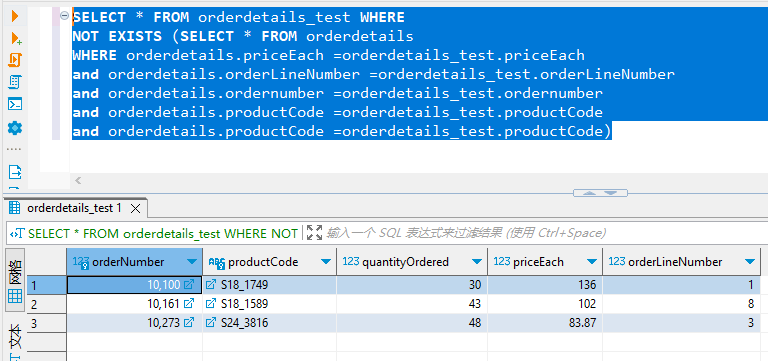Image resolution: width=768 pixels, height=361 pixels.
Task: Collapse the SQL statement fold marker
Action: pos(64,16)
